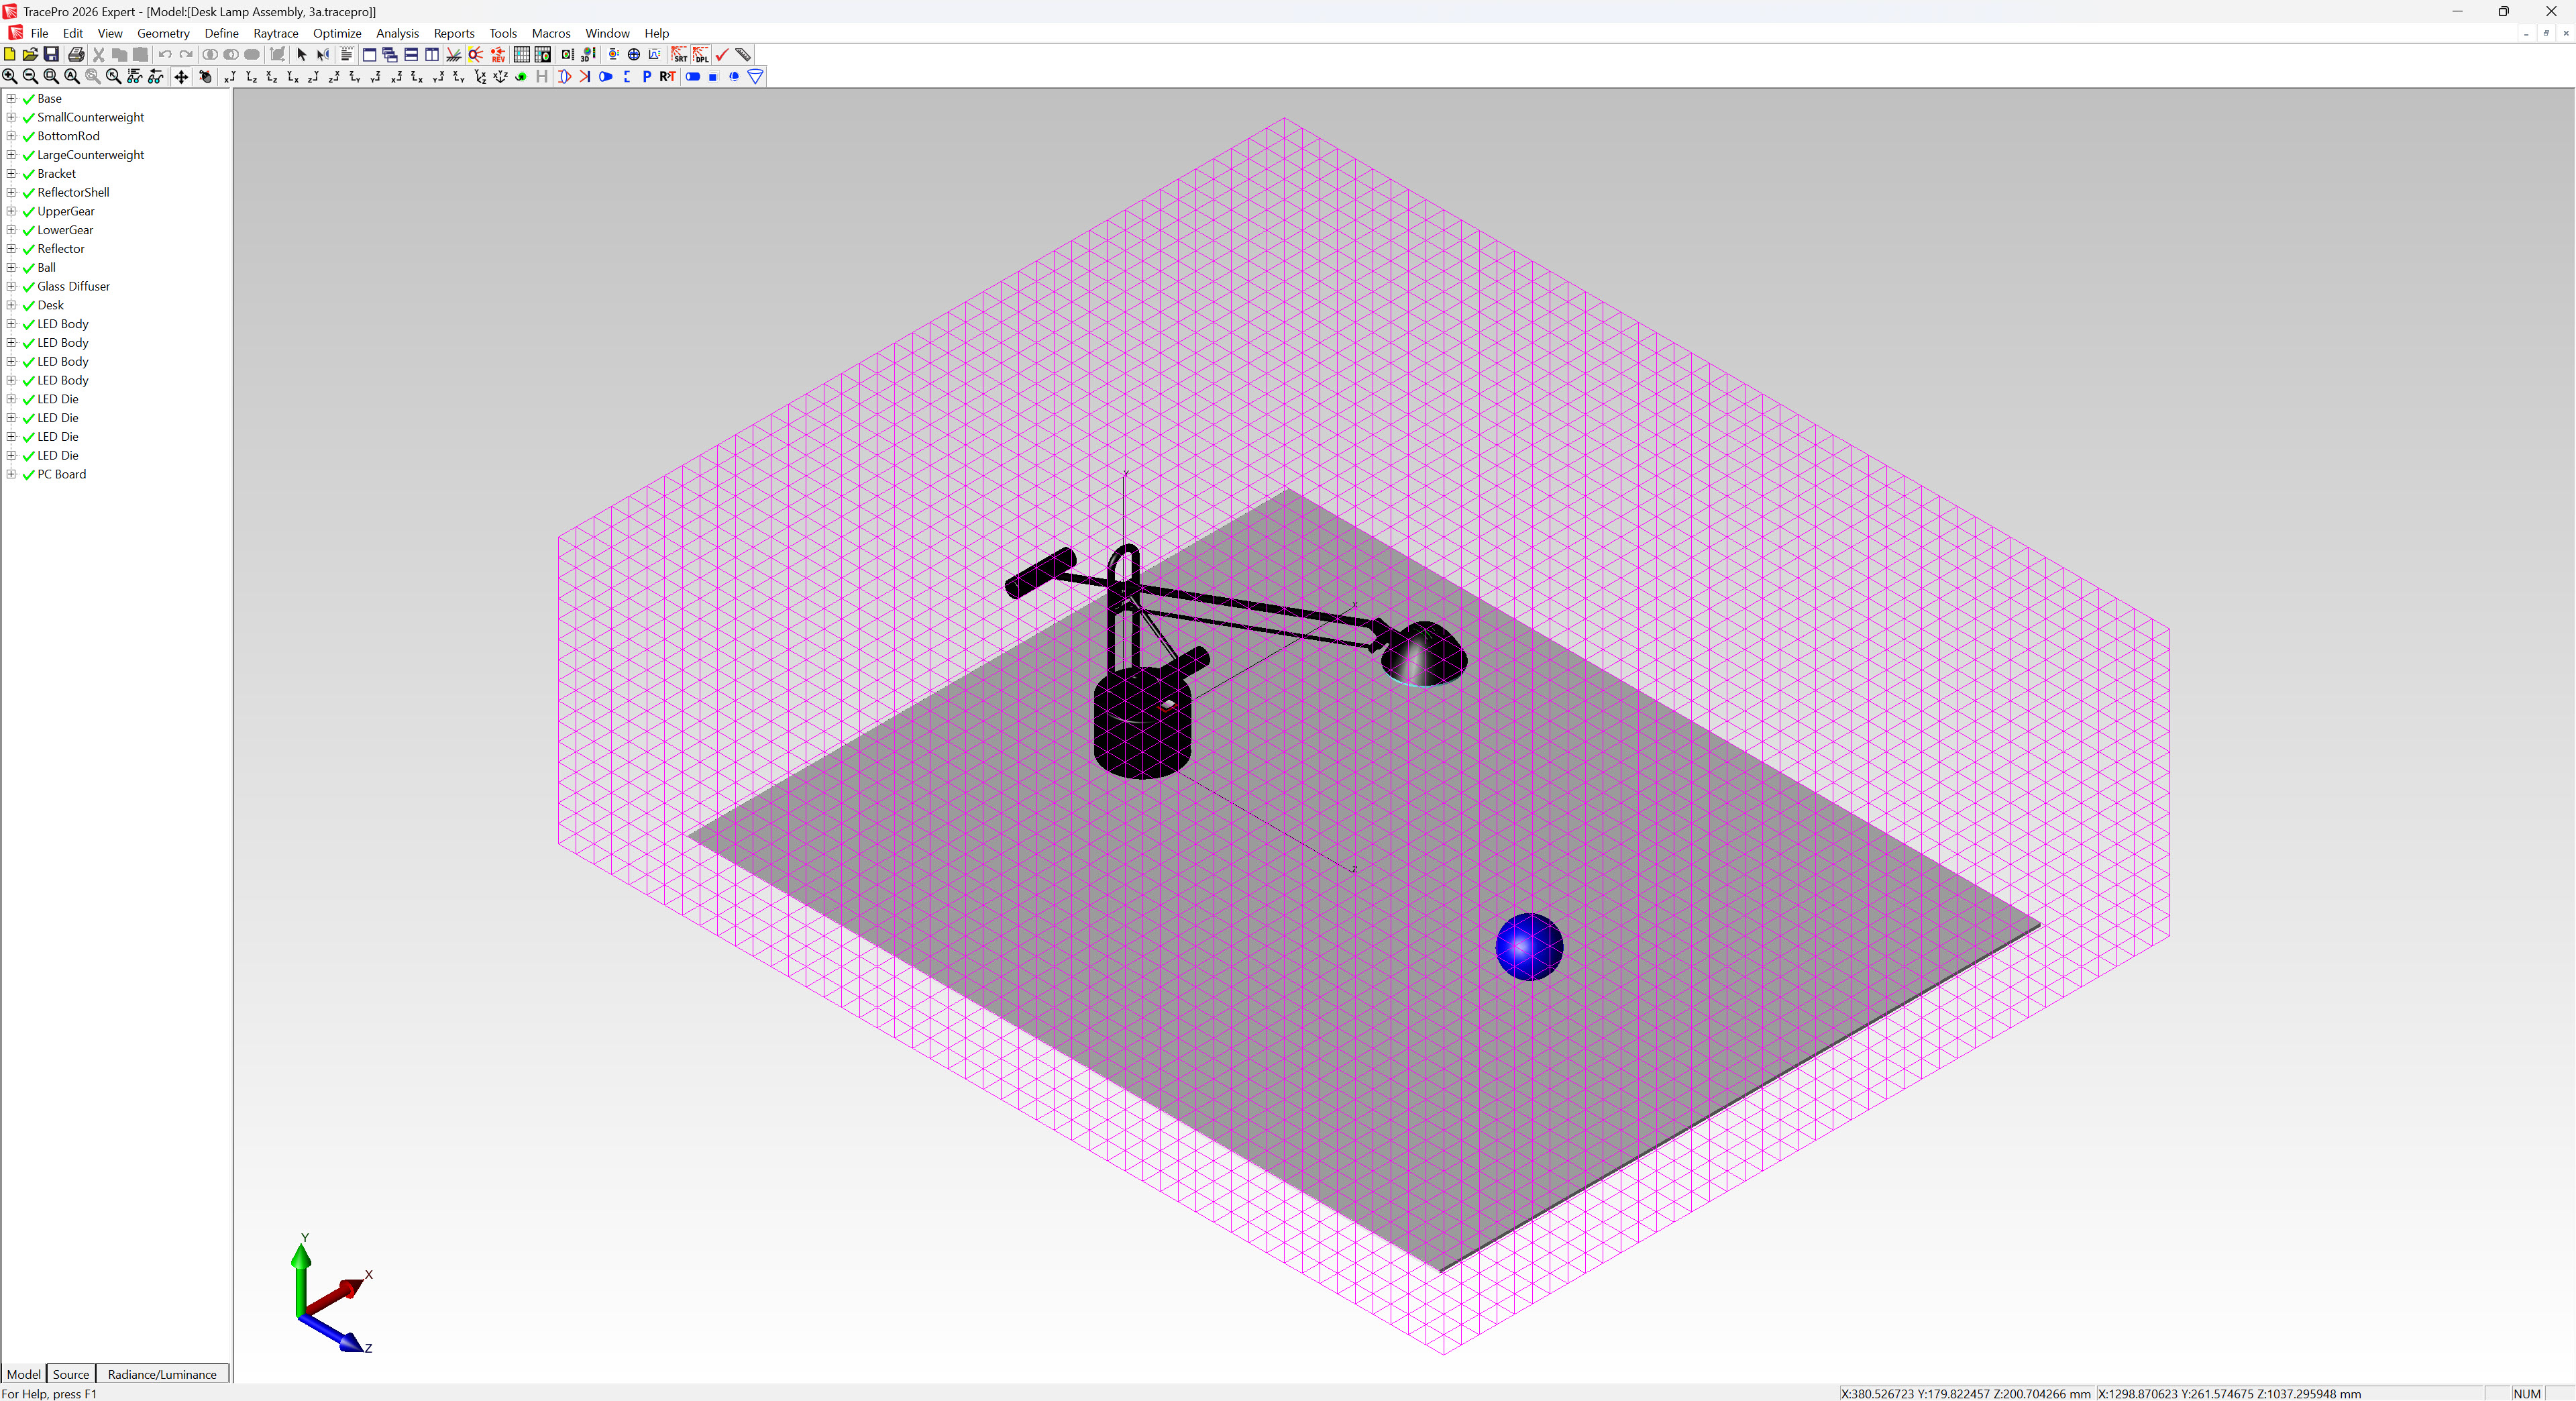Image resolution: width=2576 pixels, height=1401 pixels.
Task: Expand the Glass Diffuser tree node
Action: point(11,286)
